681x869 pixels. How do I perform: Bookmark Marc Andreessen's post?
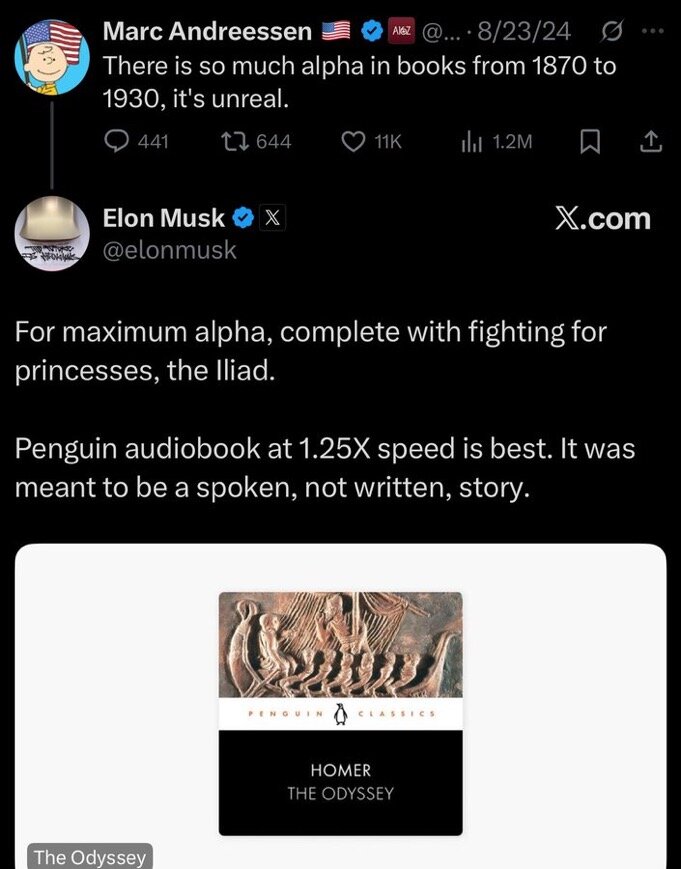click(x=589, y=142)
